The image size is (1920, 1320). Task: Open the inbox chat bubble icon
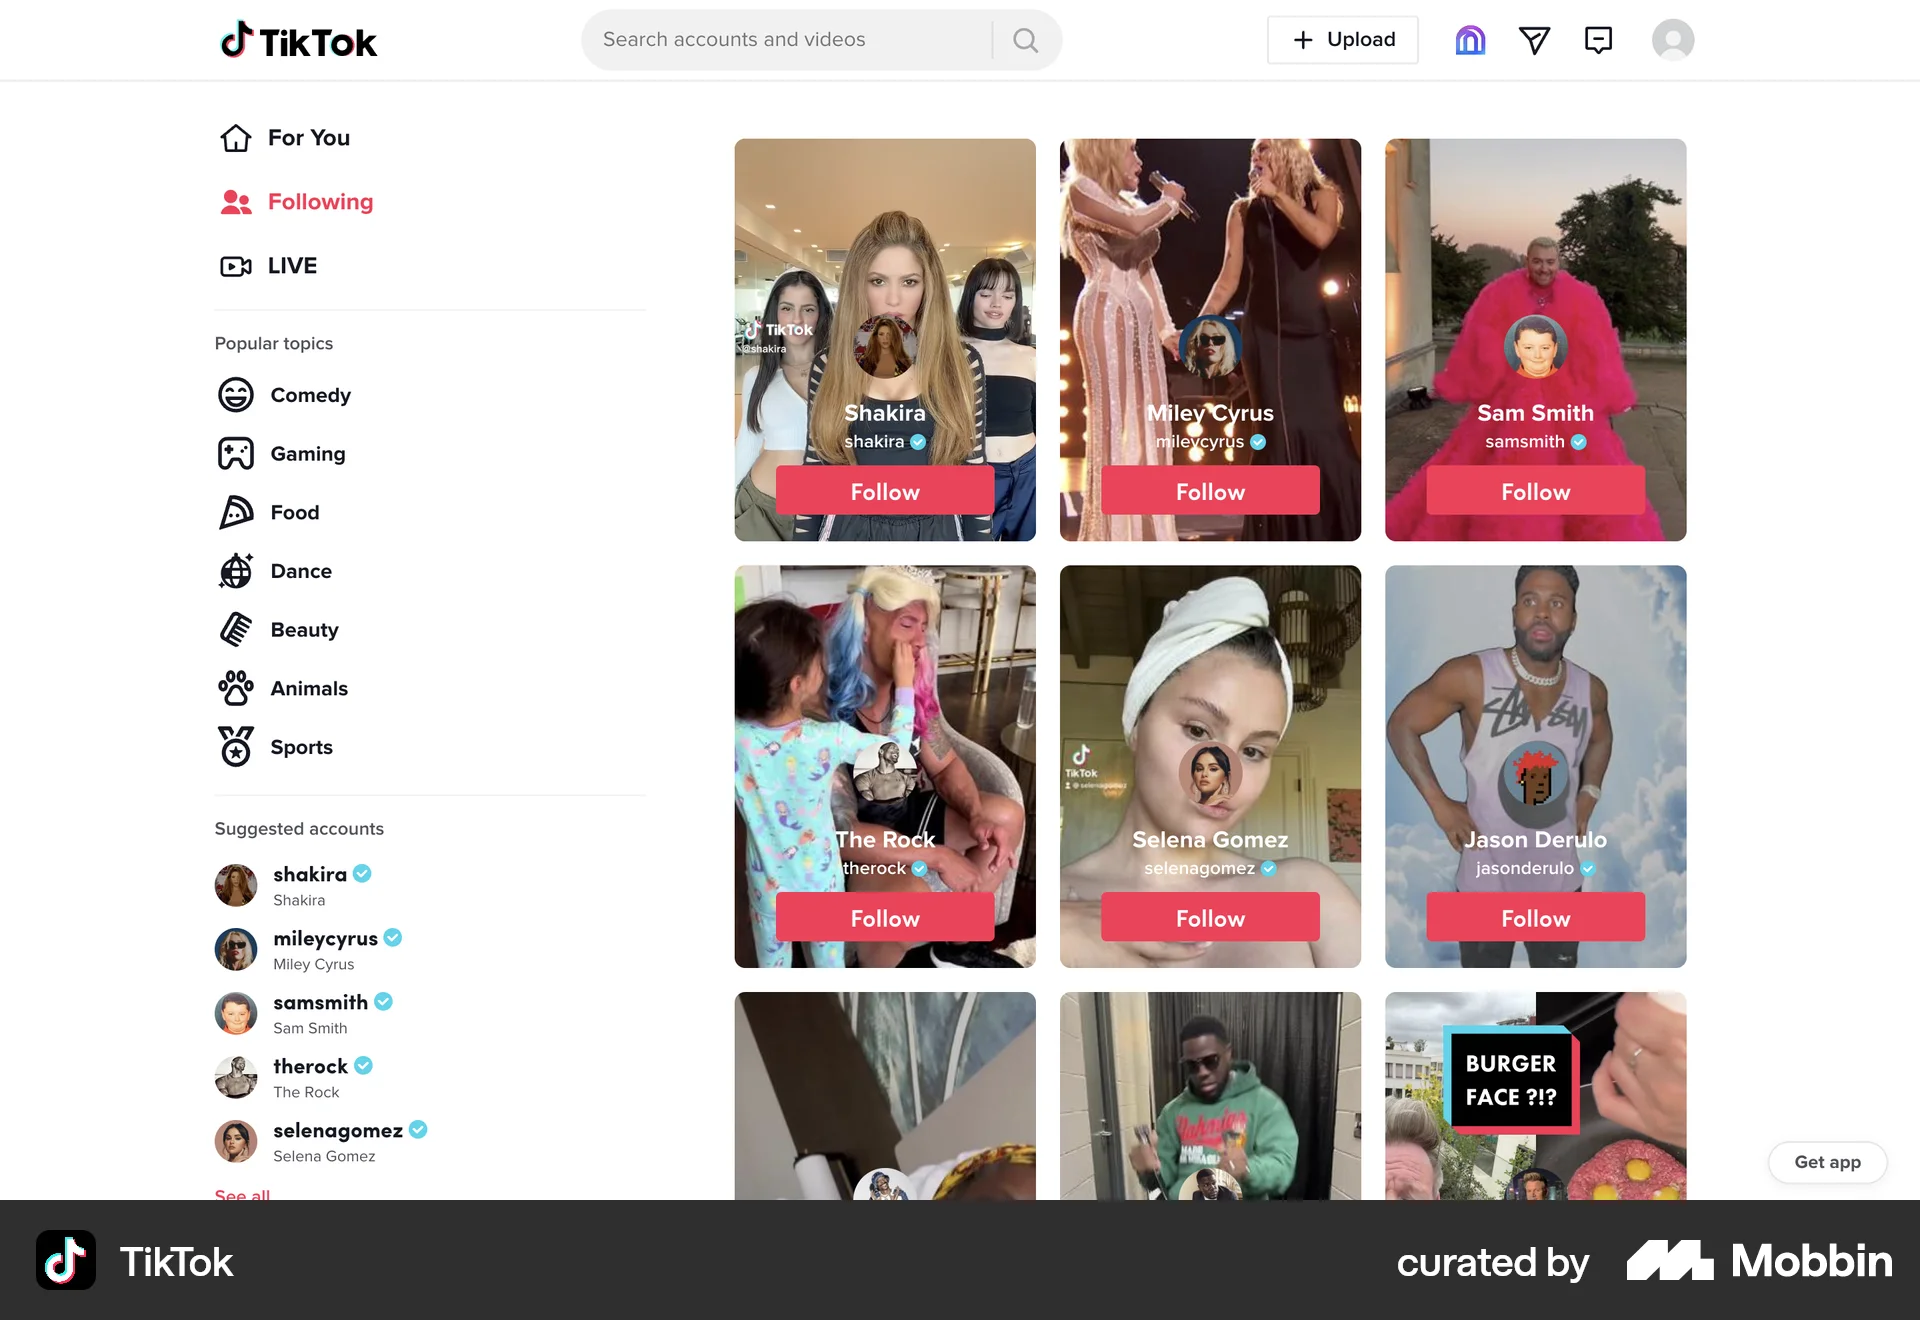(1598, 40)
